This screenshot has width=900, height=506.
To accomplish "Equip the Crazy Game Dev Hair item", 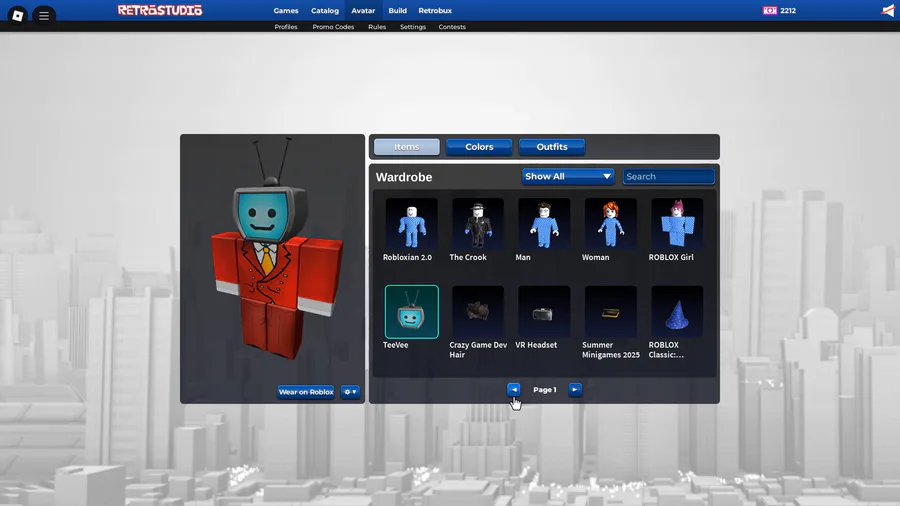I will point(478,312).
